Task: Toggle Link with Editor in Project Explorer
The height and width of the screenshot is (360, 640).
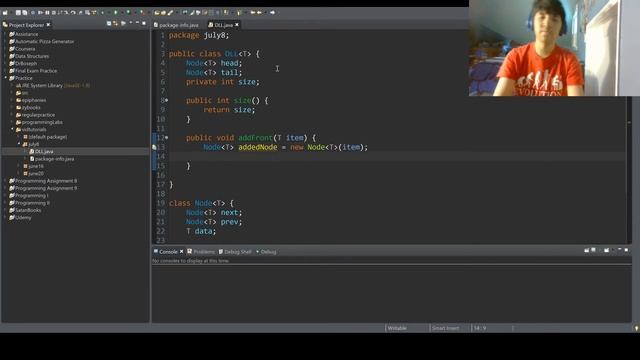Action: (x=116, y=24)
